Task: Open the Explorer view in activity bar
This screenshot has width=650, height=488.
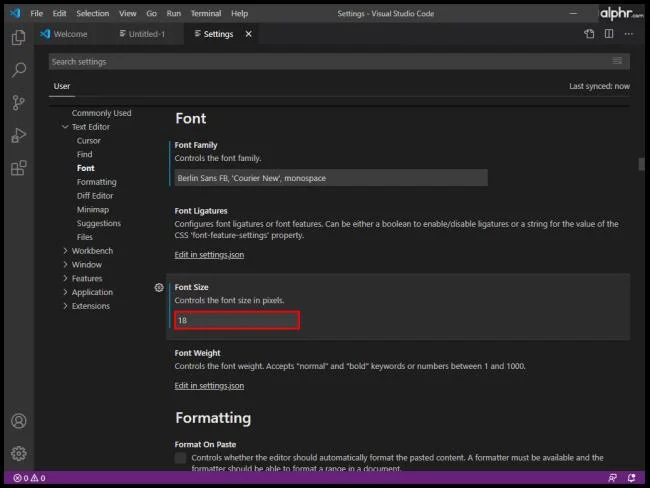Action: point(18,38)
